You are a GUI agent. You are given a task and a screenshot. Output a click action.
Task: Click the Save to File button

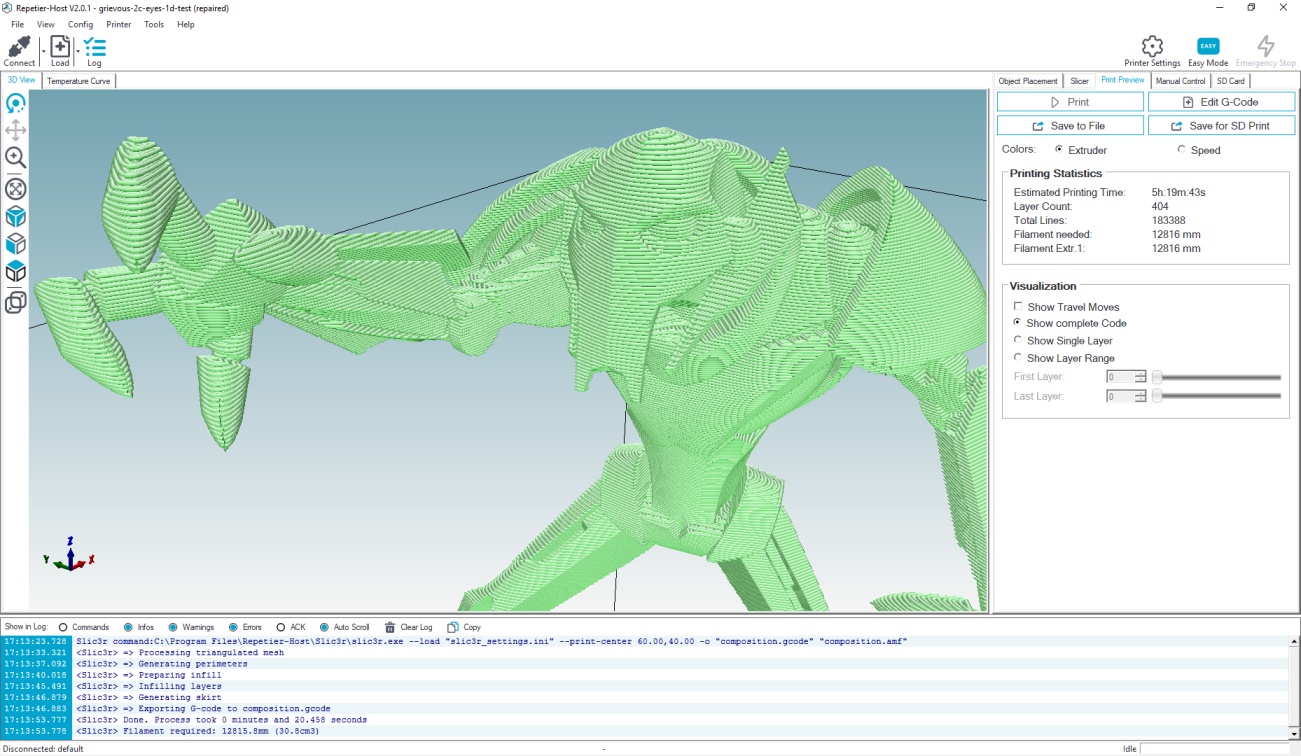click(x=1070, y=126)
